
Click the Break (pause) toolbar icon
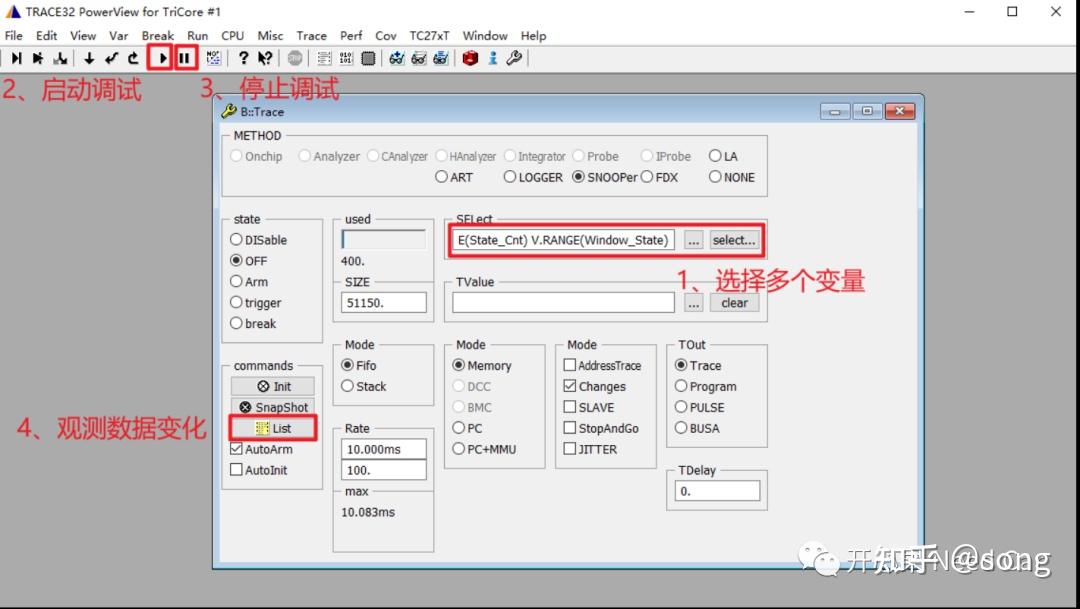[186, 57]
